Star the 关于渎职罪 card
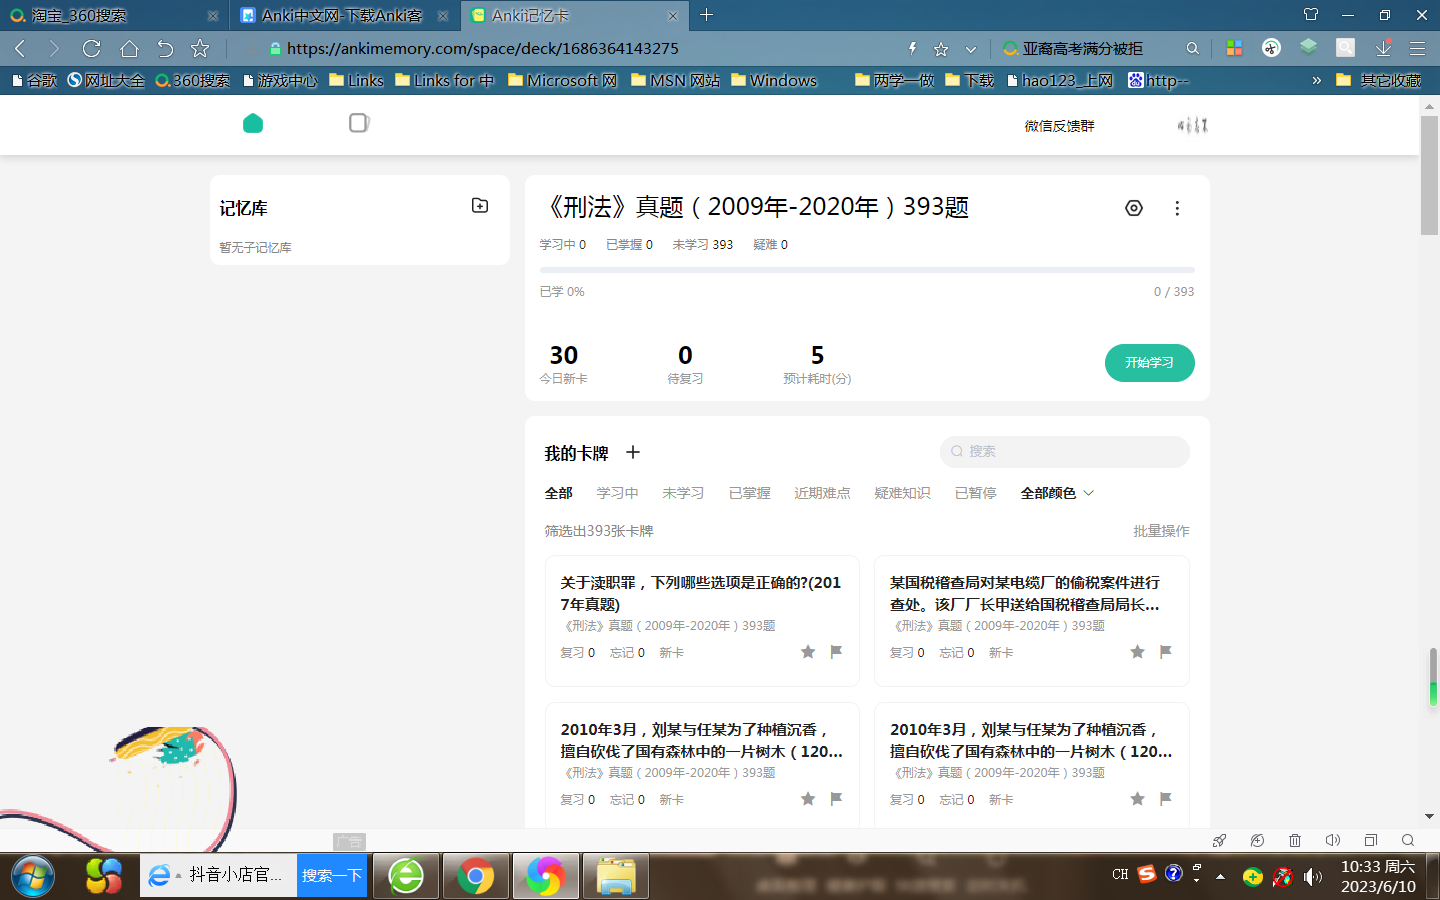Image resolution: width=1440 pixels, height=900 pixels. pyautogui.click(x=808, y=652)
